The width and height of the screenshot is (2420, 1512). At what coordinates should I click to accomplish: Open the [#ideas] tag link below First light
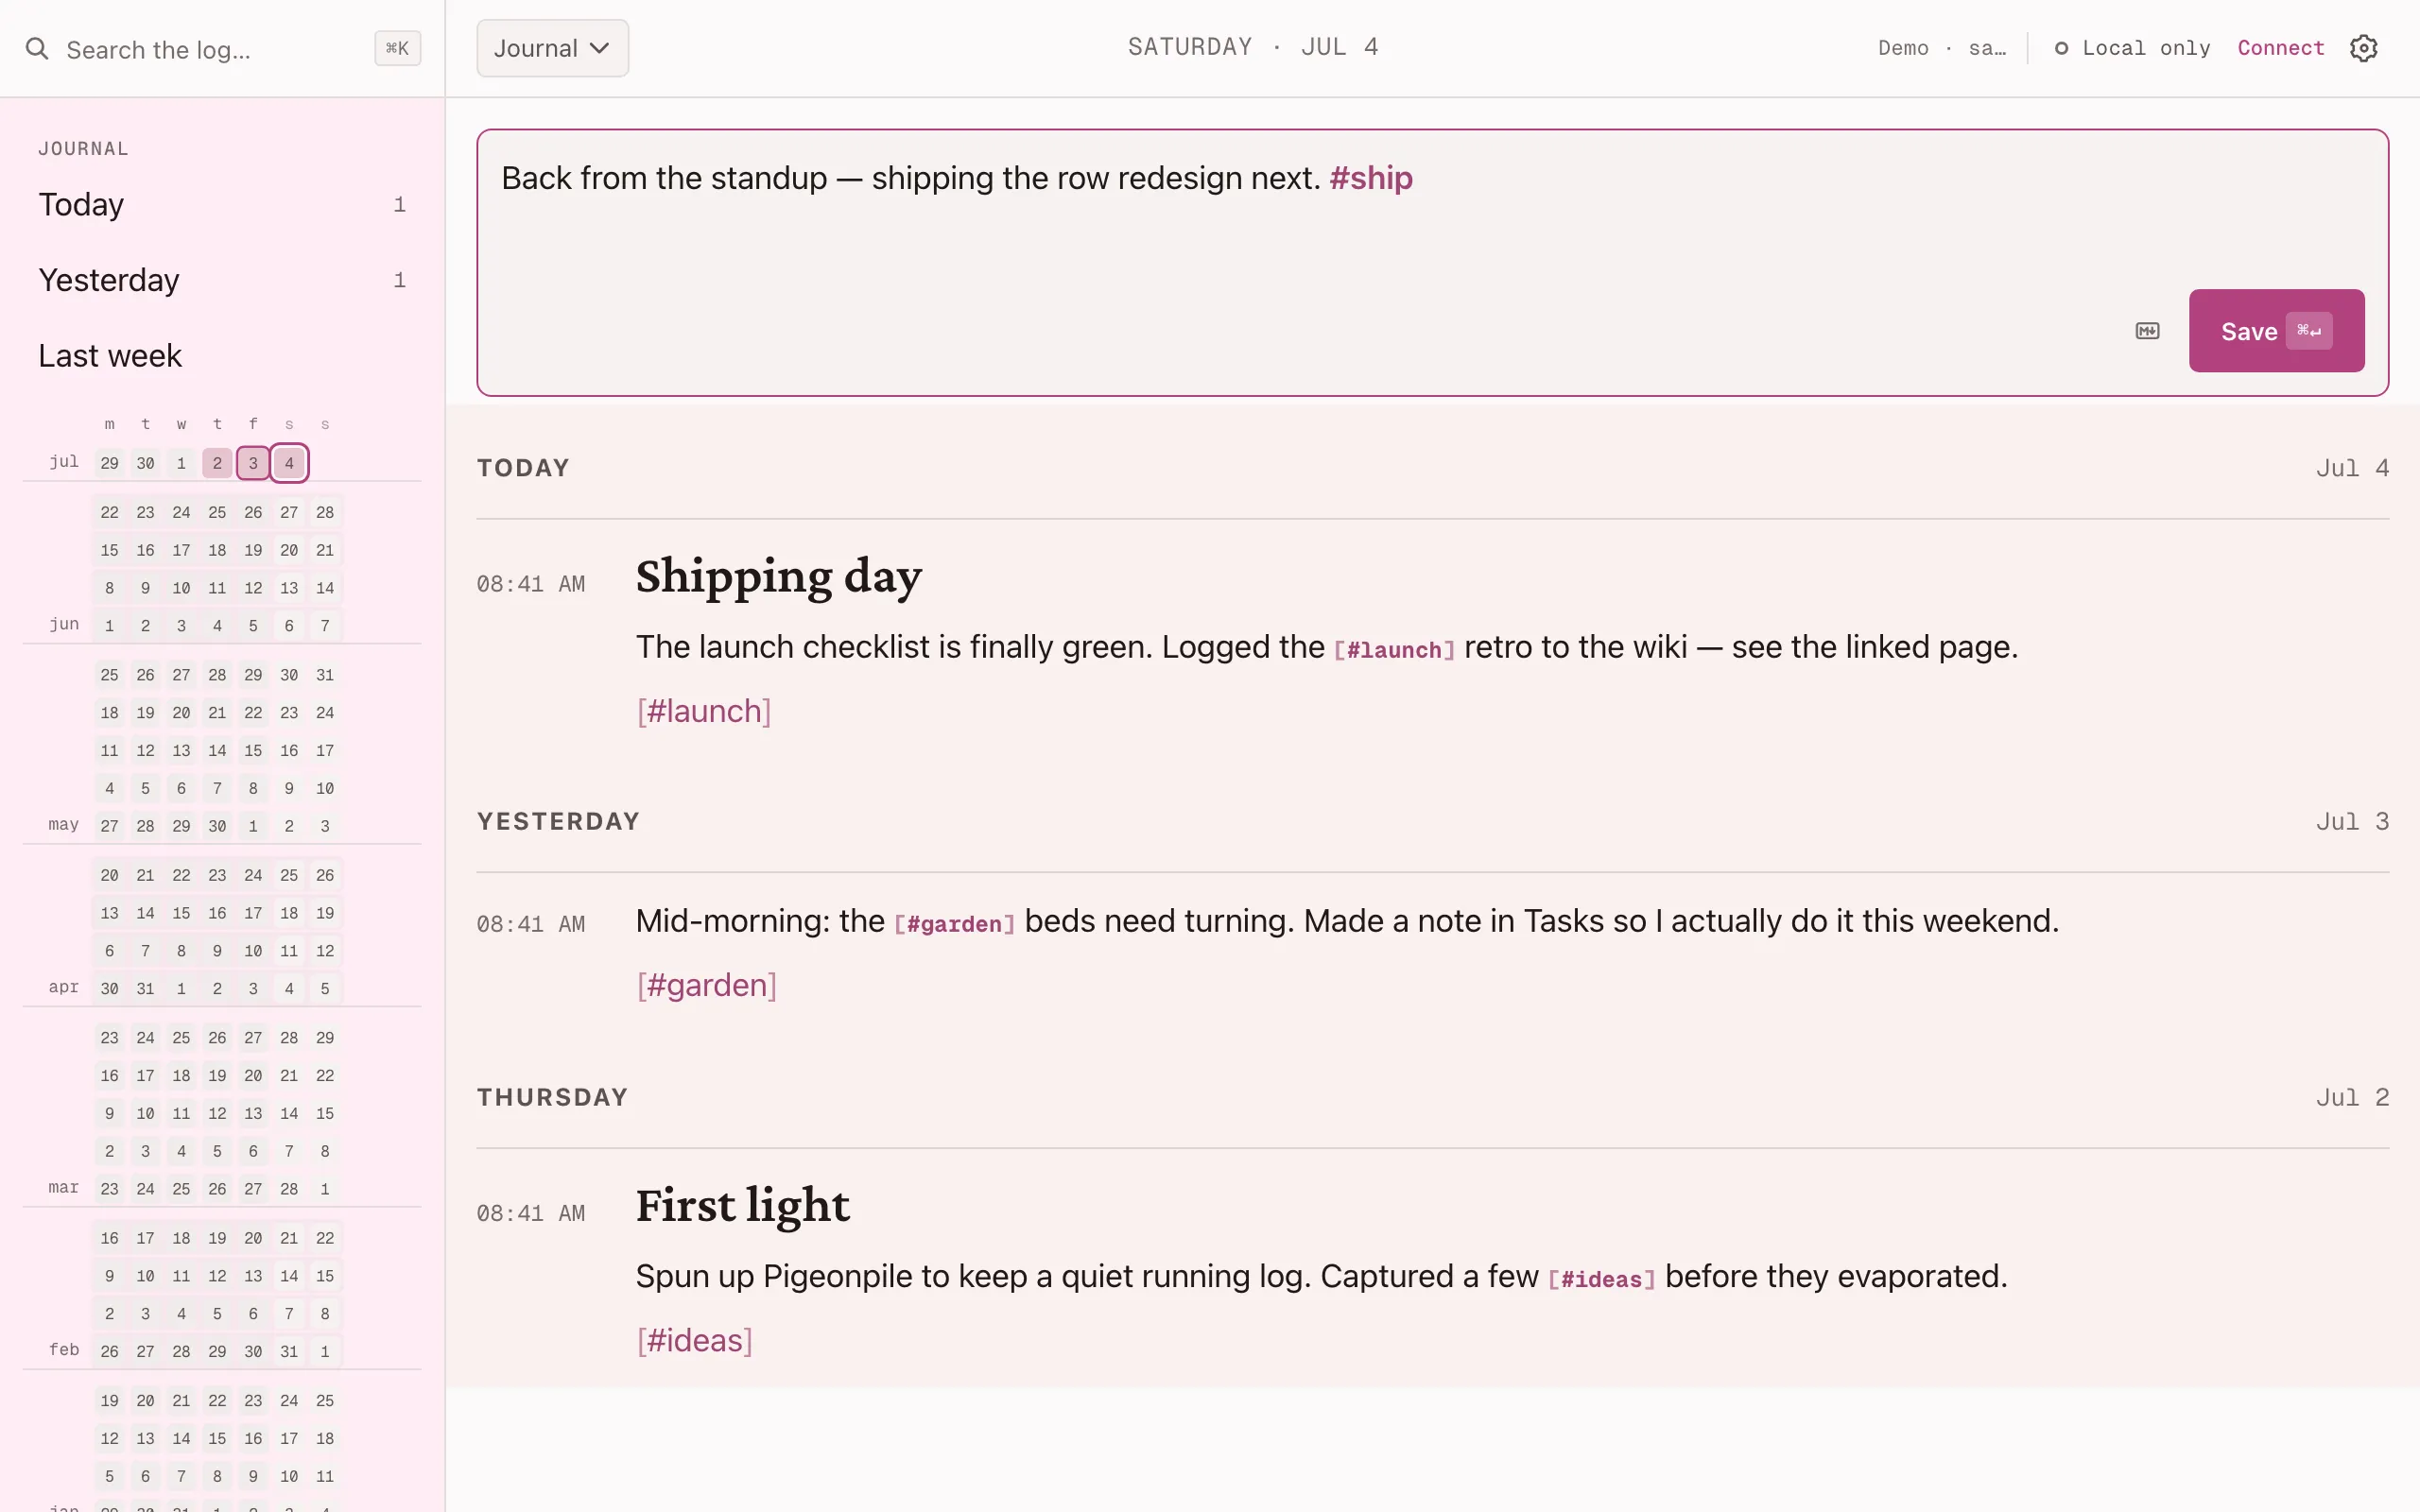point(694,1340)
